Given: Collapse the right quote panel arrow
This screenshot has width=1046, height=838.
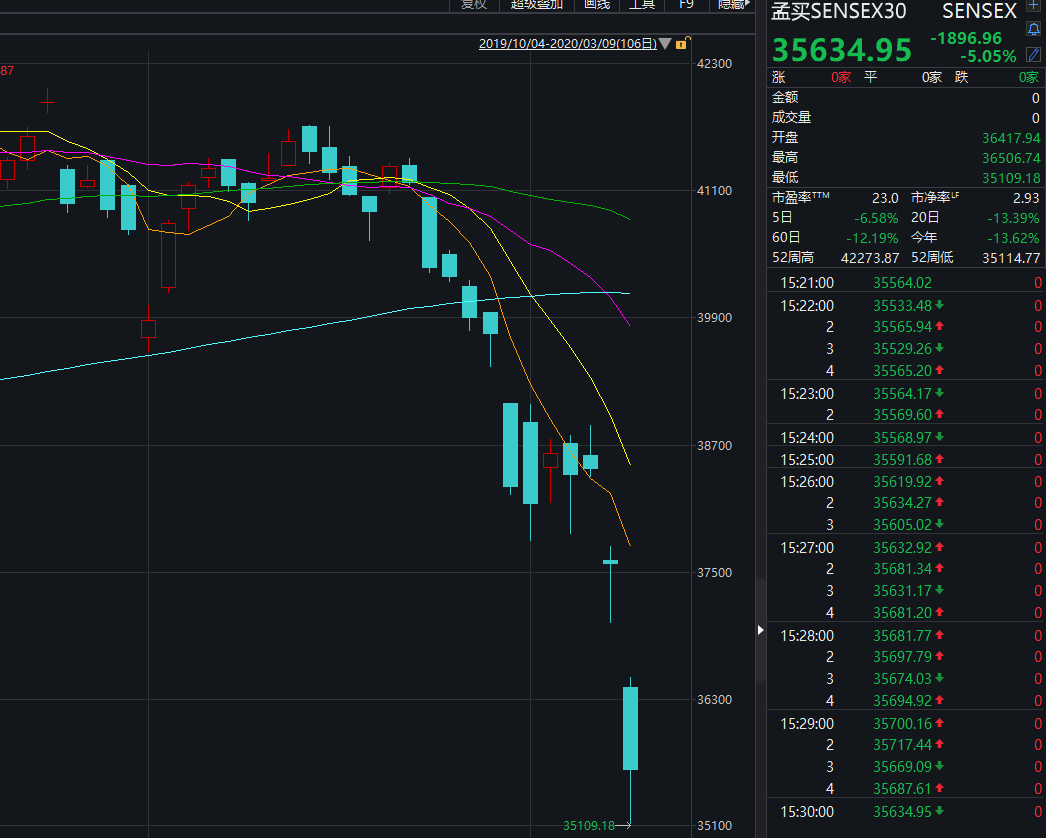Looking at the screenshot, I should pyautogui.click(x=760, y=630).
